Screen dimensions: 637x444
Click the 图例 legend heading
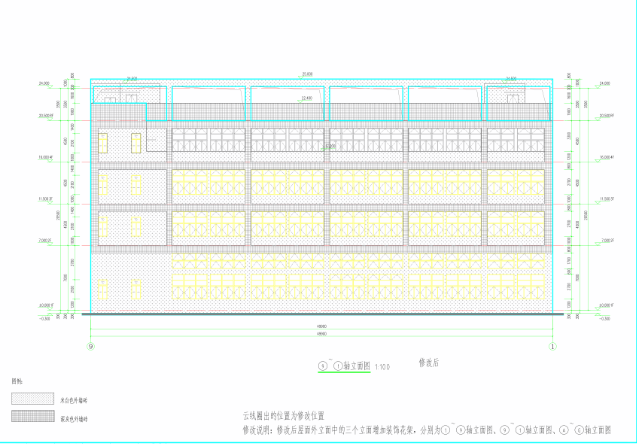(17, 381)
